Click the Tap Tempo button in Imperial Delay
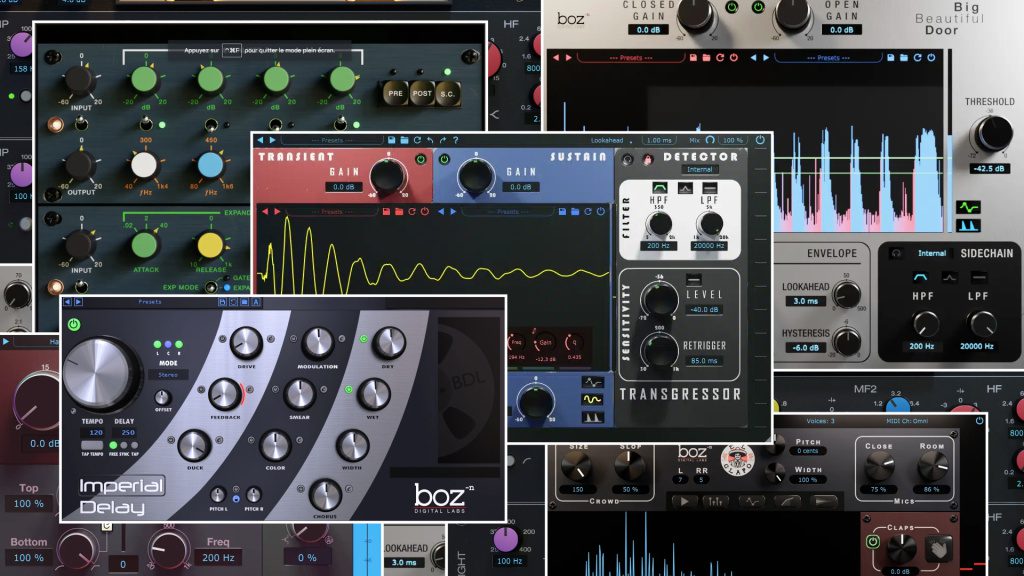 point(93,445)
